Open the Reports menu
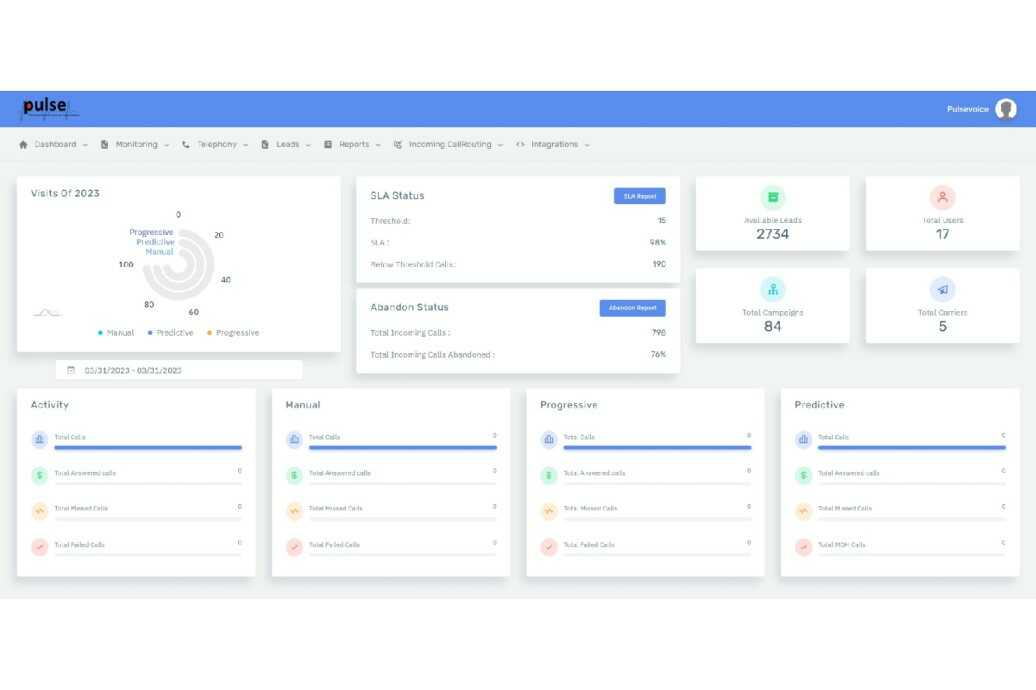1036x690 pixels. tap(353, 143)
